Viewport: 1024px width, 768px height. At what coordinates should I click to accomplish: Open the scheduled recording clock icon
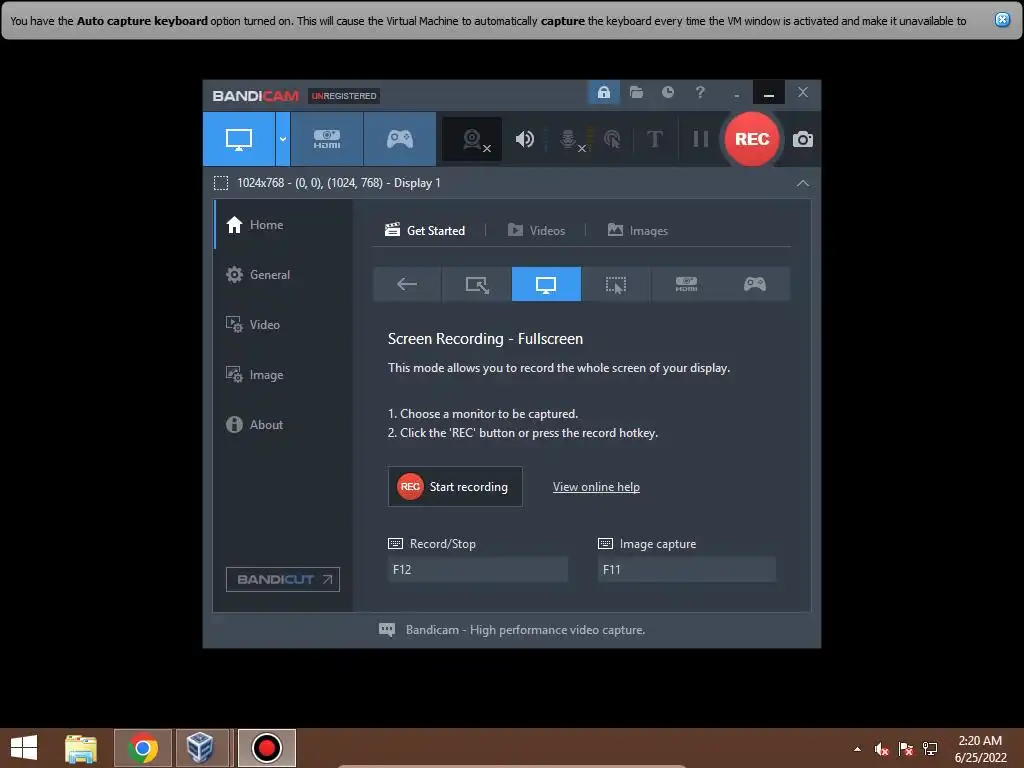click(x=667, y=92)
